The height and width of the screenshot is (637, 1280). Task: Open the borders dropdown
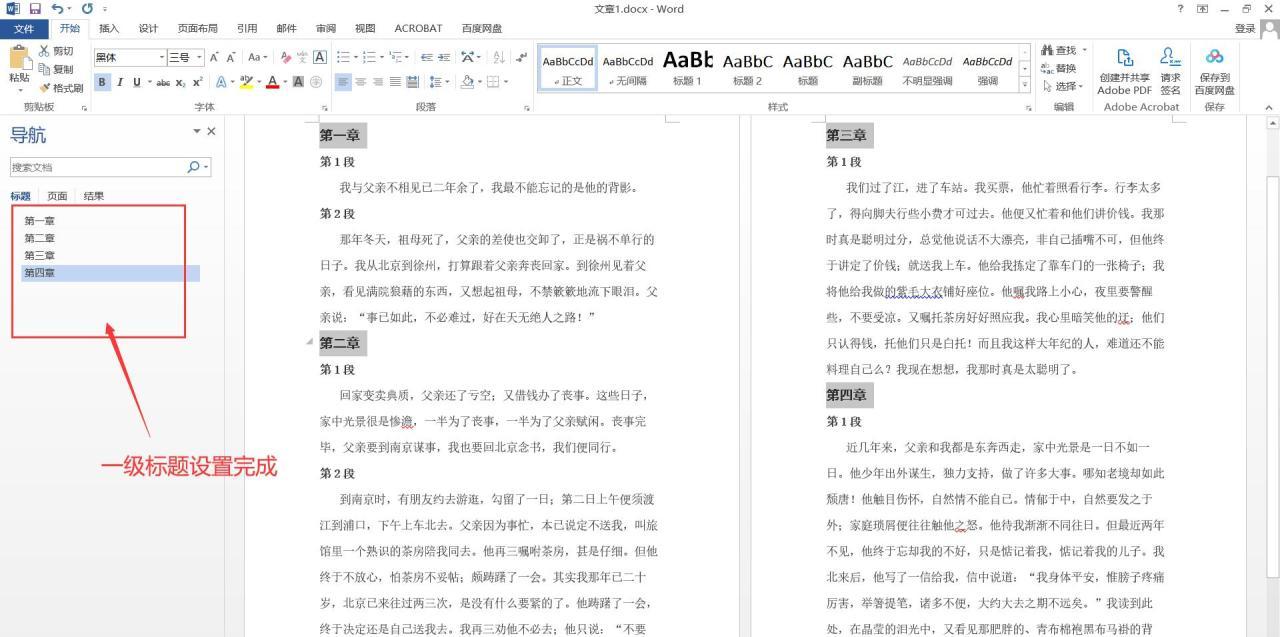[507, 82]
